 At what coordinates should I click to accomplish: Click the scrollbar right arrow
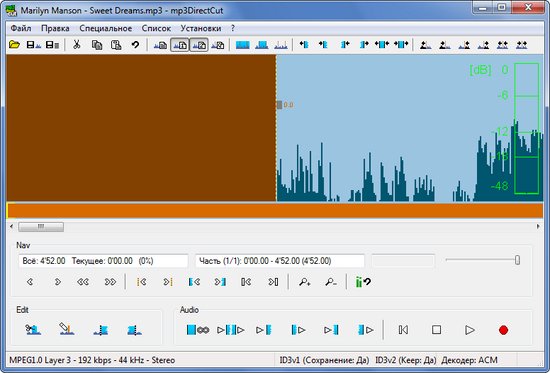click(x=538, y=227)
